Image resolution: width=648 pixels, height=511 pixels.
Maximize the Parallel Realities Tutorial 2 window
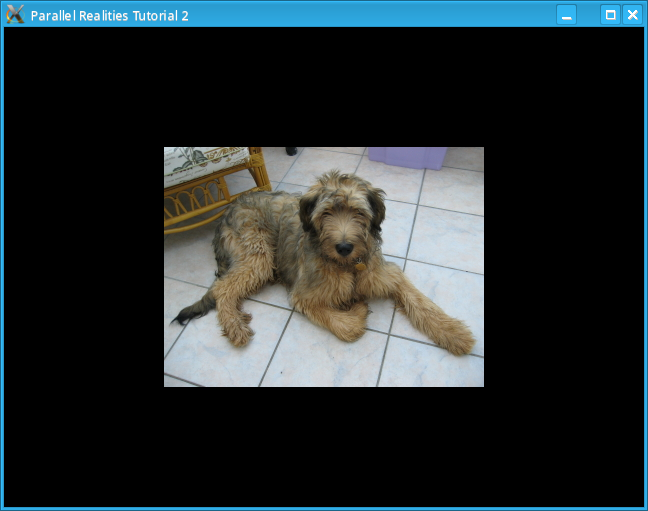610,15
